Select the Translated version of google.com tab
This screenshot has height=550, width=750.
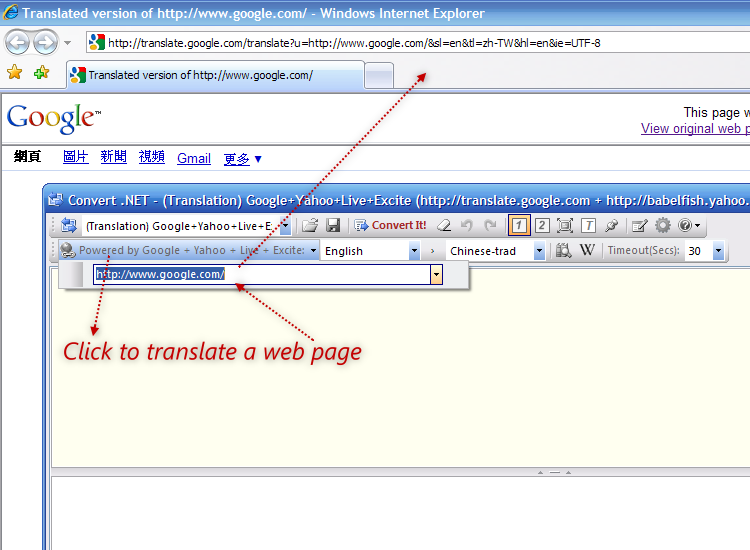point(215,75)
